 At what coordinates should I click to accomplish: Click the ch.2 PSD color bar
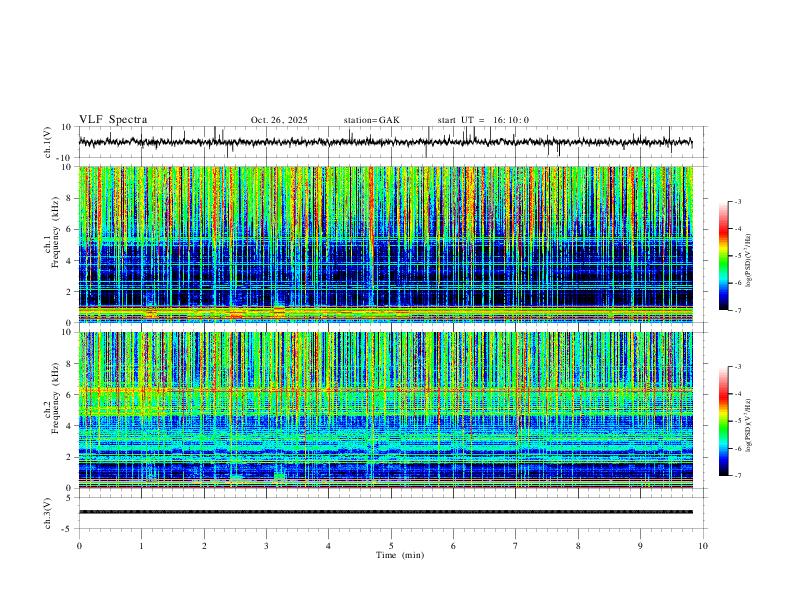724,421
